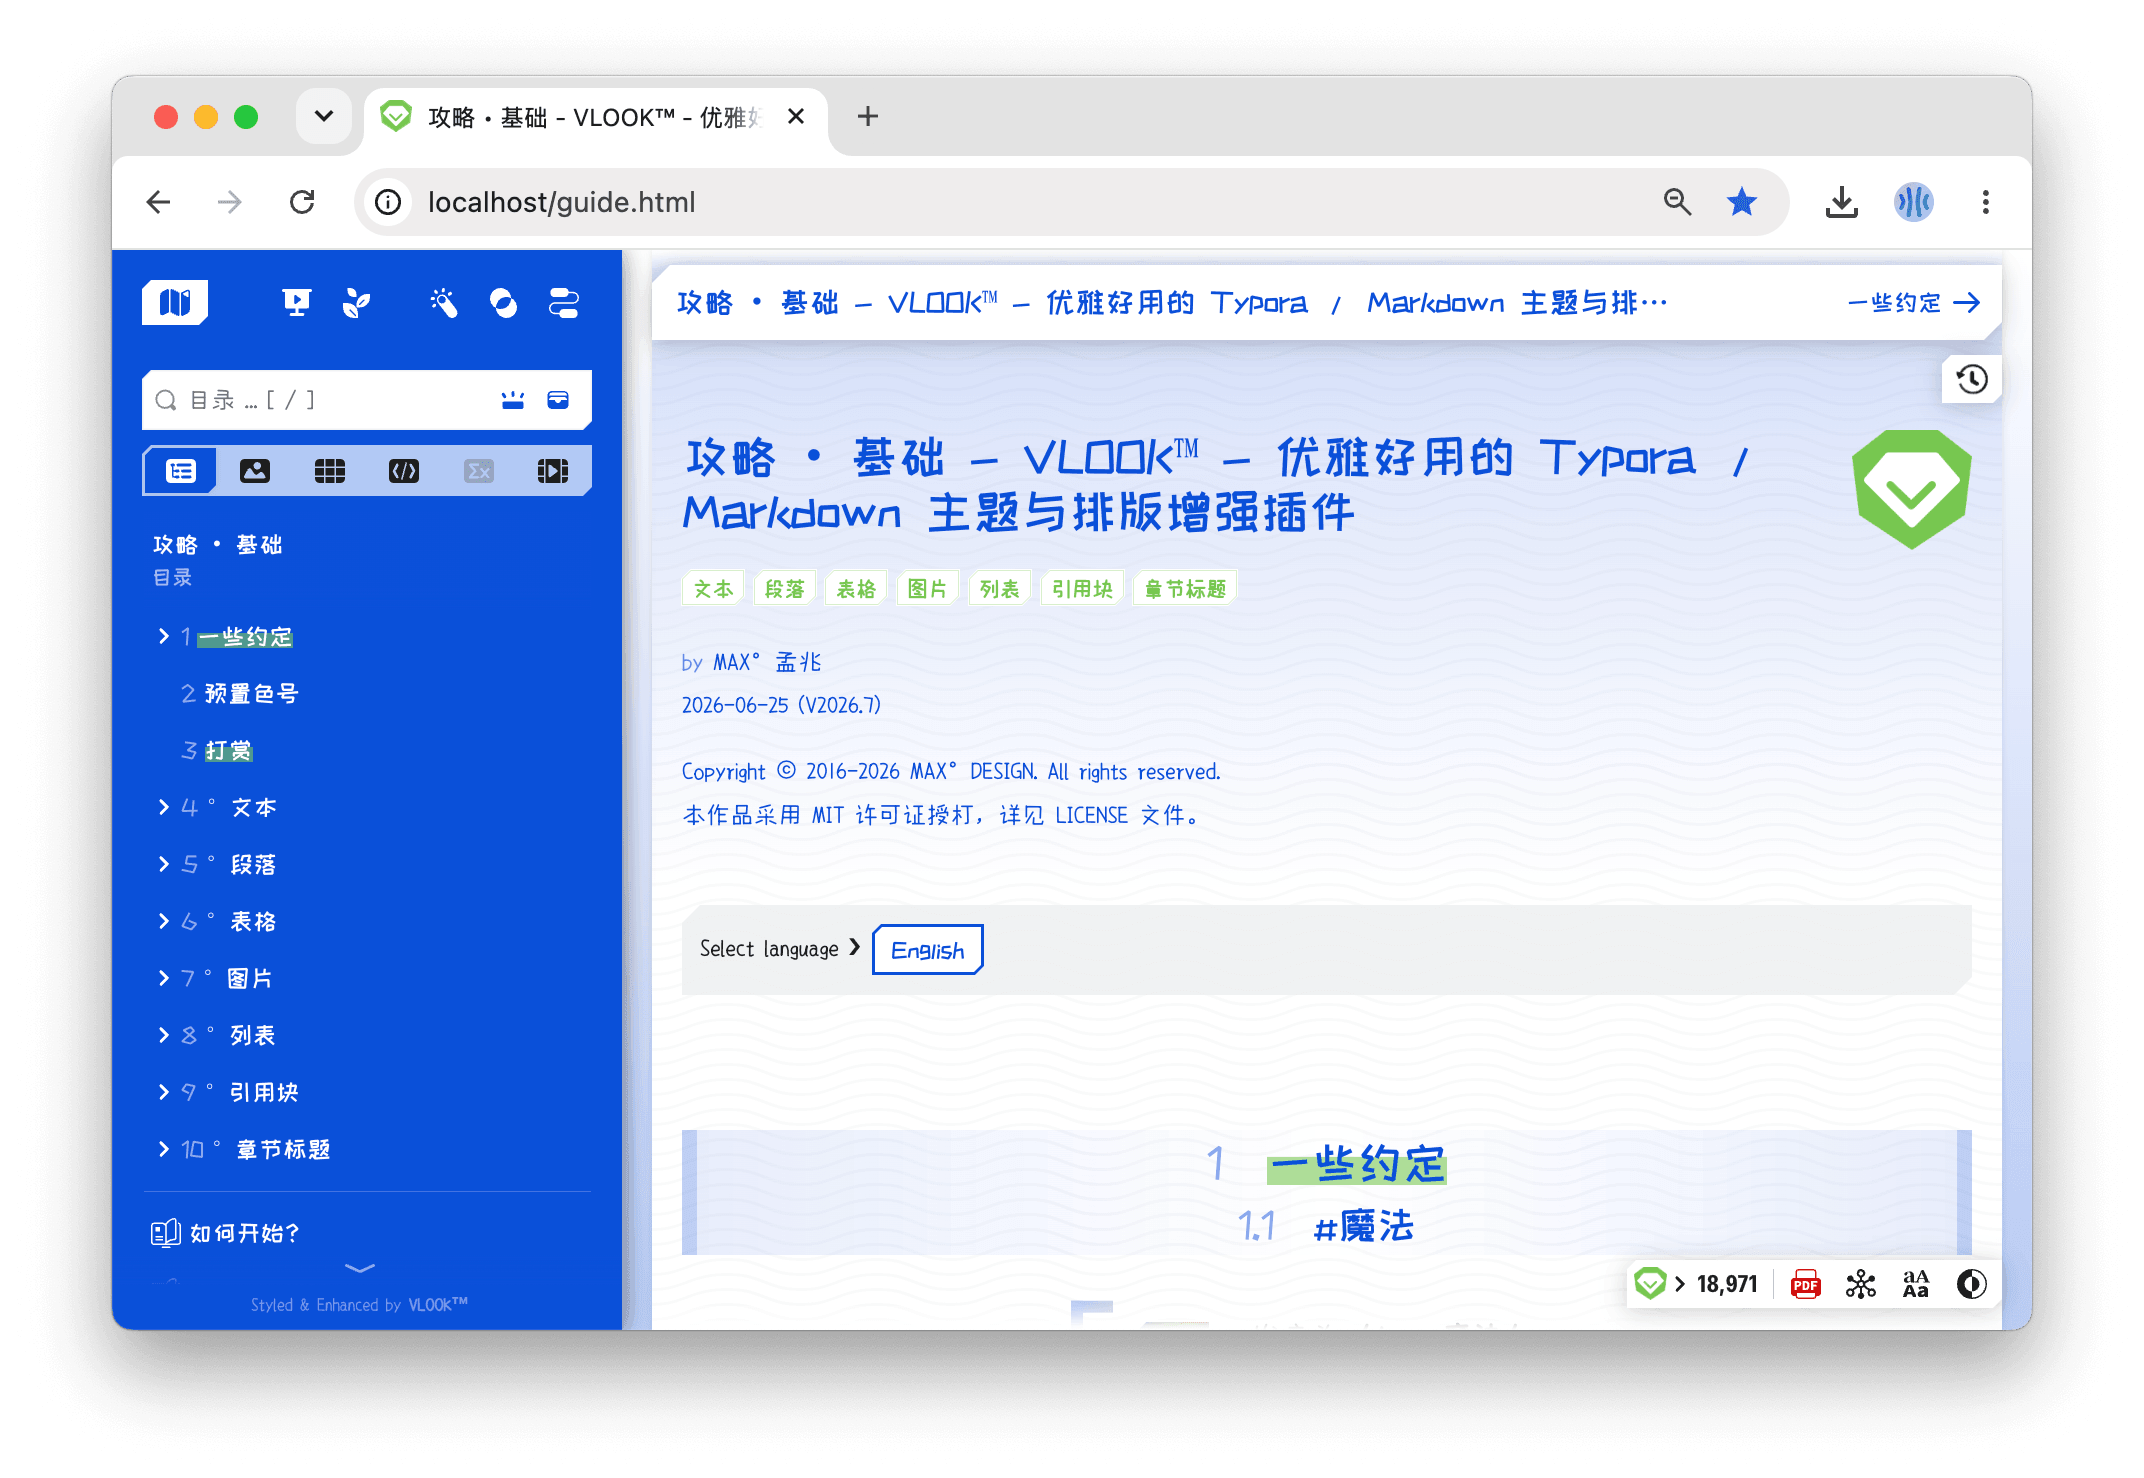Screen dimensions: 2144x1478
Task: Close the VLOOK browser tab
Action: click(x=796, y=116)
